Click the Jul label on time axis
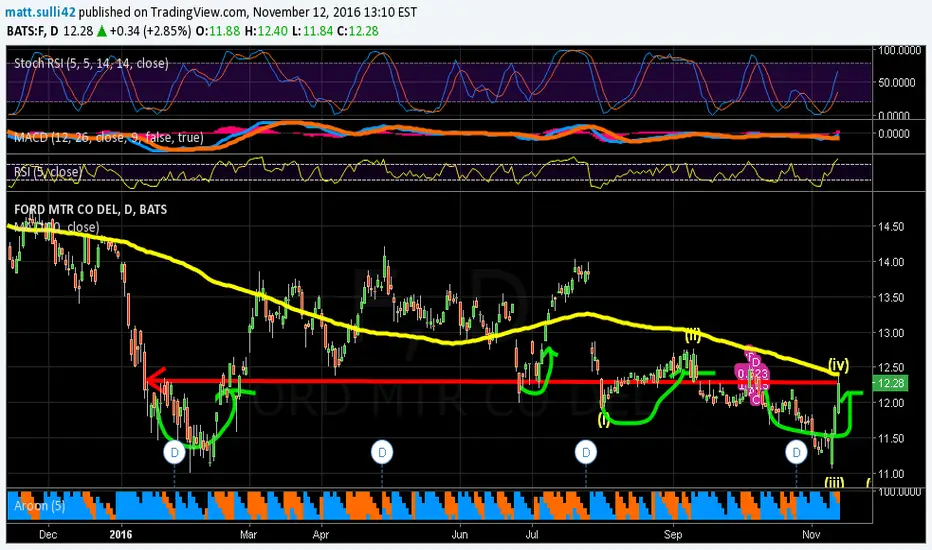Screen dimensions: 932x550 (x=532, y=534)
